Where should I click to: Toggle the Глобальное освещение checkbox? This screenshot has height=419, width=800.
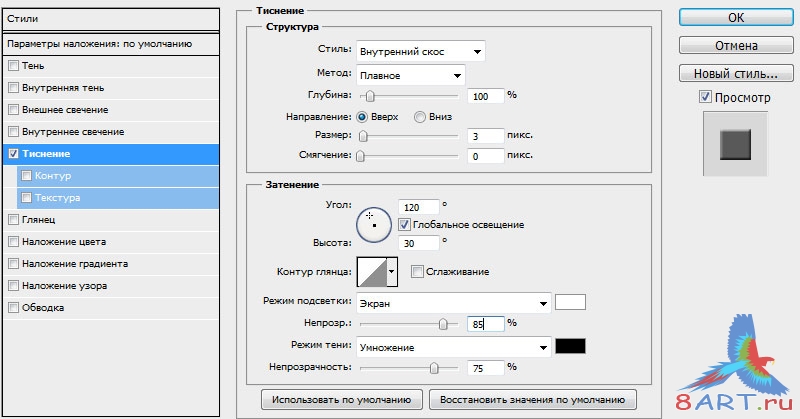tap(404, 225)
